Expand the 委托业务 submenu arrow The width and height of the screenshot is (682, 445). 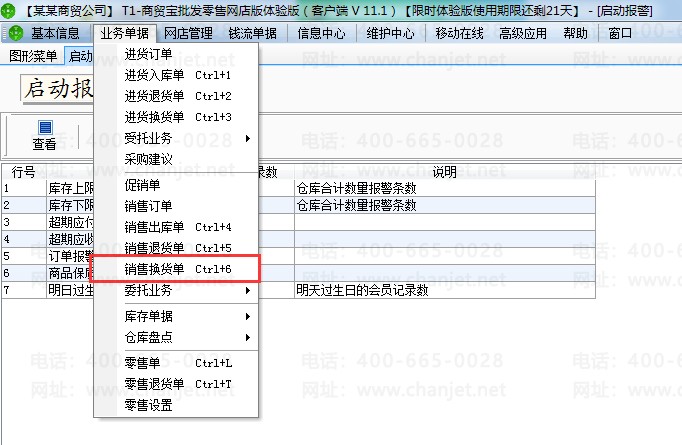coord(247,290)
